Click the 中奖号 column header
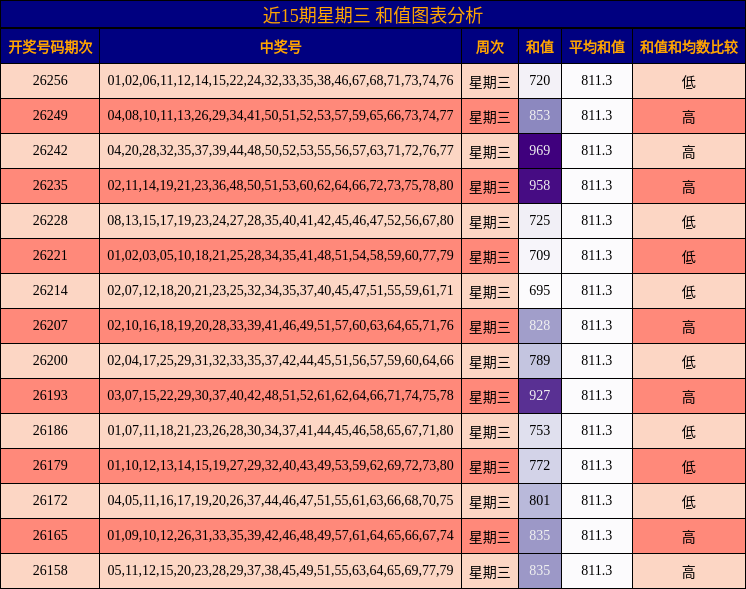The height and width of the screenshot is (589, 746). 280,47
